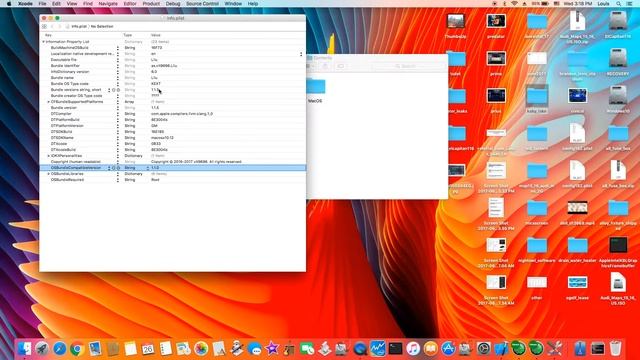Open the File menu

pos(42,4)
